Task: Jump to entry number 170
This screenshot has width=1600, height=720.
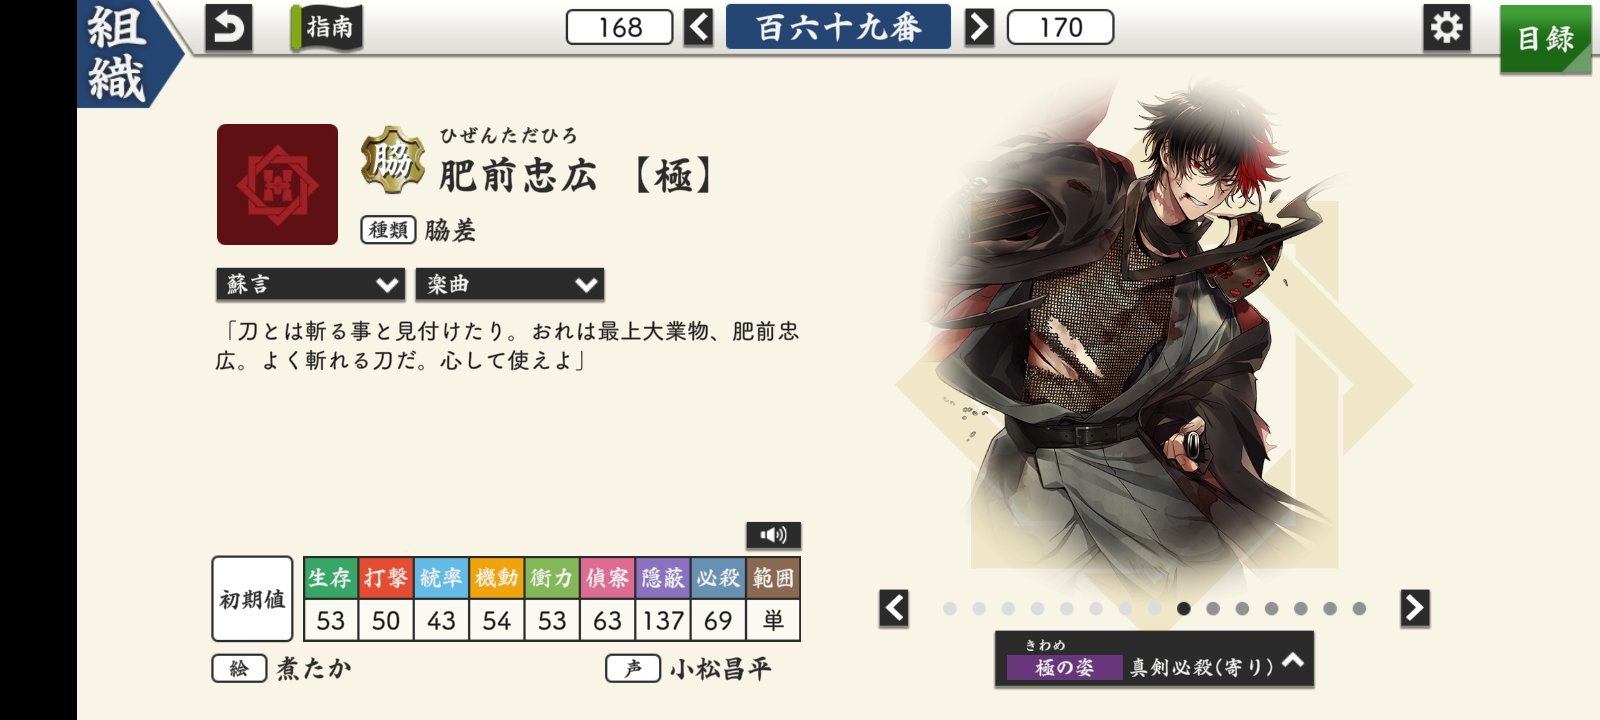Action: tap(1061, 28)
